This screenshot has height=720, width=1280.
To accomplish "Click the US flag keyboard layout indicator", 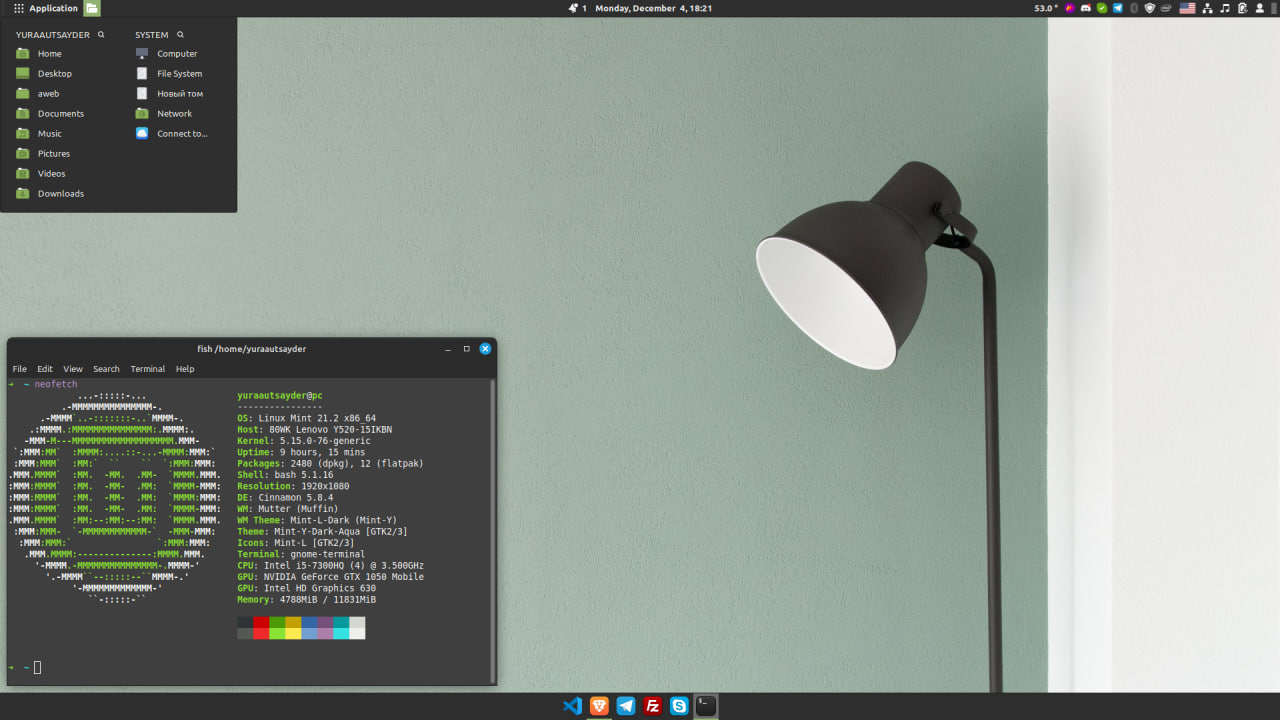I will 1187,8.
